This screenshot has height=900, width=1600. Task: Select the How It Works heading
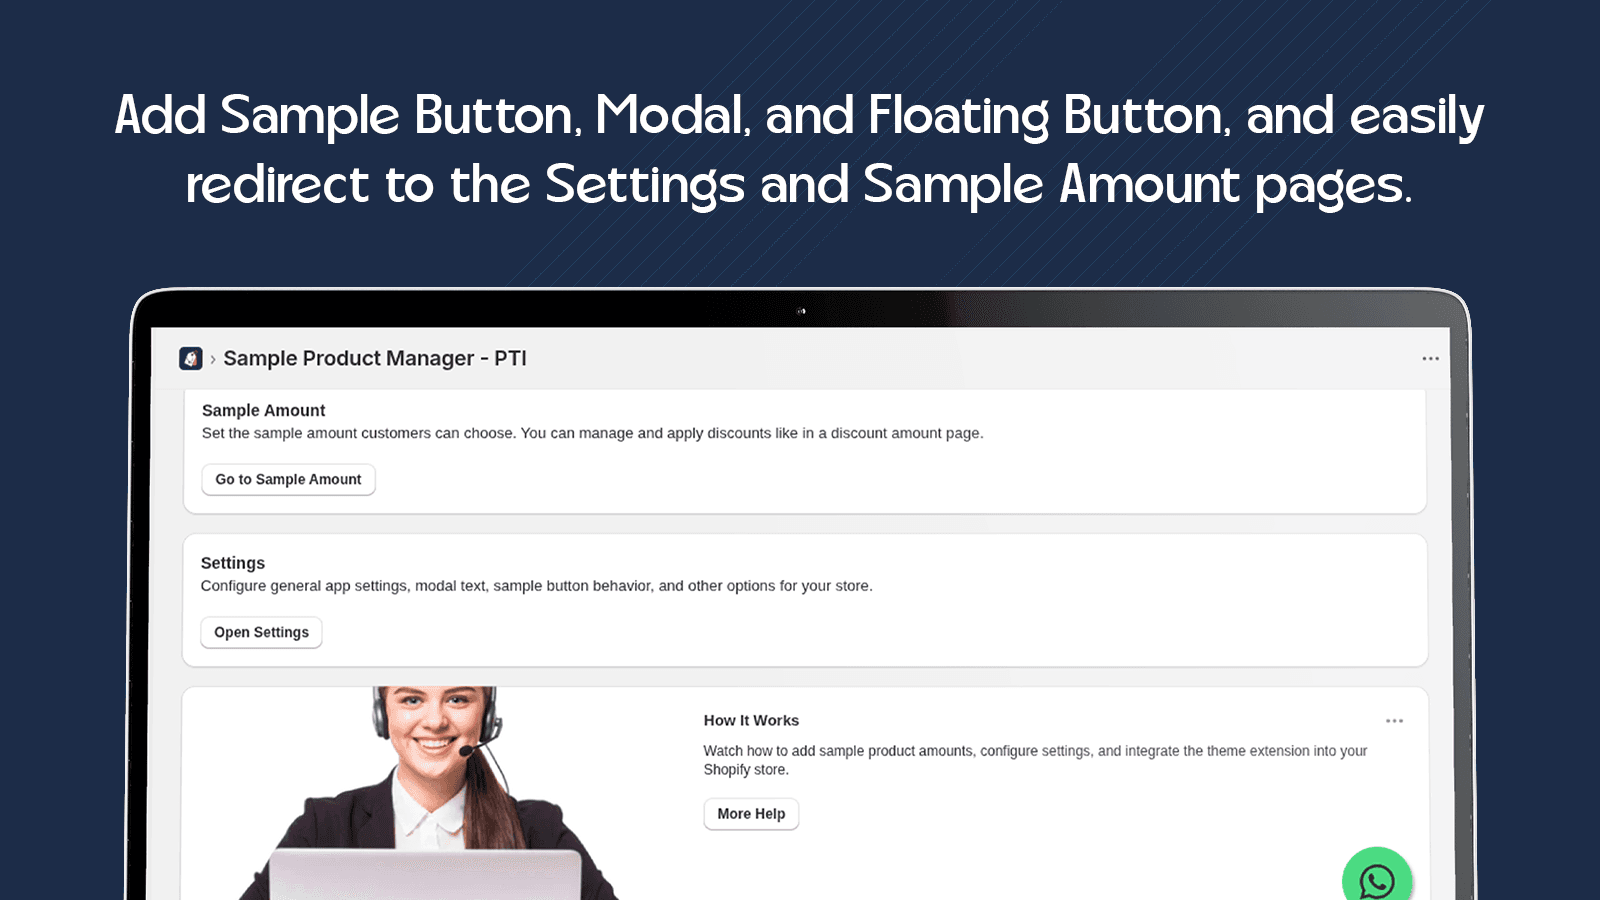751,720
